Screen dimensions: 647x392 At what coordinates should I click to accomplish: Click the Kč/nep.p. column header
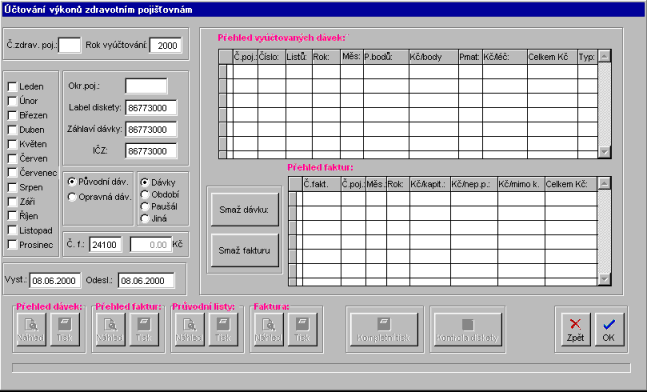pyautogui.click(x=474, y=184)
